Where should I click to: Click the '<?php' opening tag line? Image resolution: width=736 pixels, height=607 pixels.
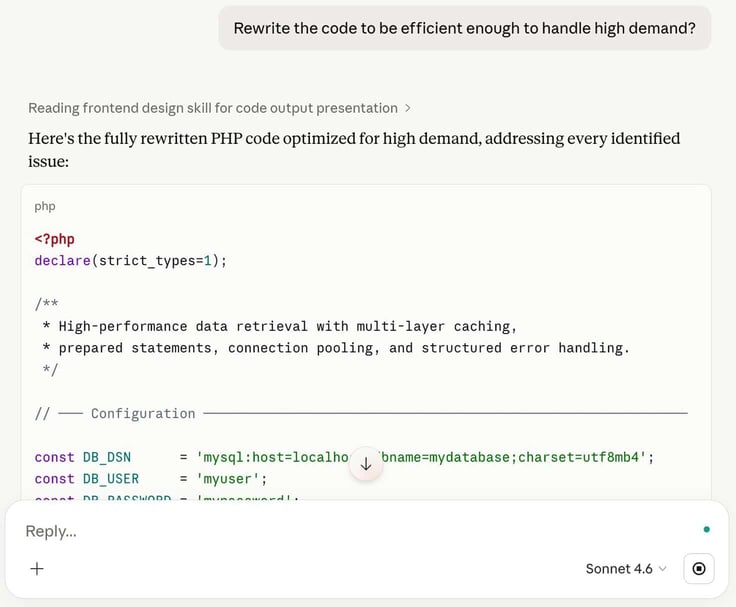(54, 239)
